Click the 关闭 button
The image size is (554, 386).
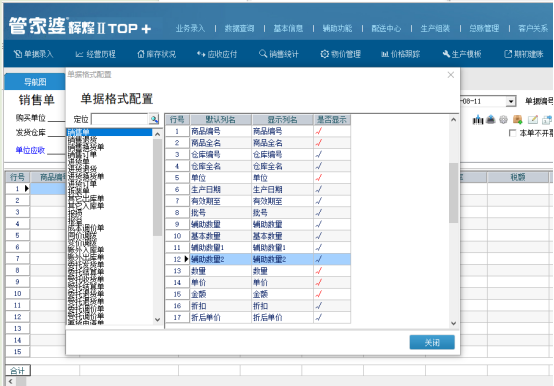click(x=432, y=342)
